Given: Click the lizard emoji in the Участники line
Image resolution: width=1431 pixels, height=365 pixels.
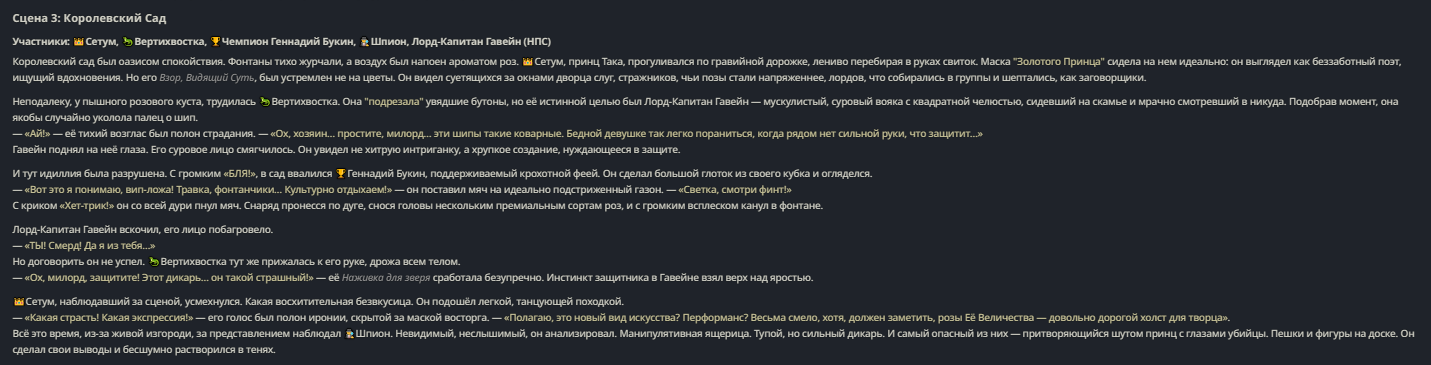Looking at the screenshot, I should [x=127, y=41].
